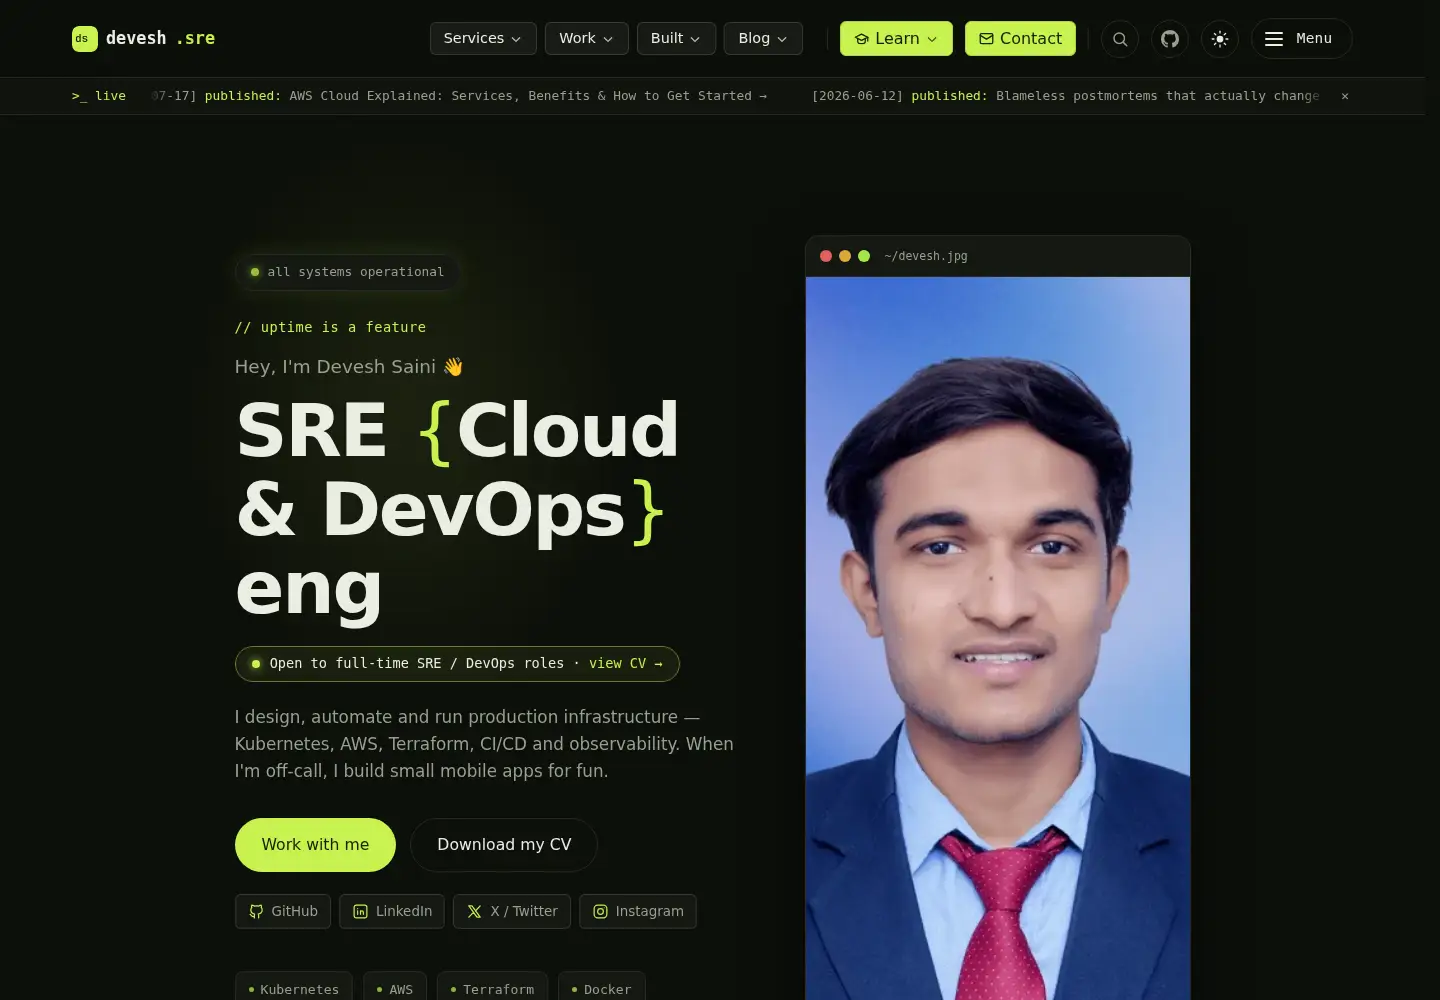Expand the Blog dropdown
The width and height of the screenshot is (1440, 1000).
pyautogui.click(x=763, y=38)
